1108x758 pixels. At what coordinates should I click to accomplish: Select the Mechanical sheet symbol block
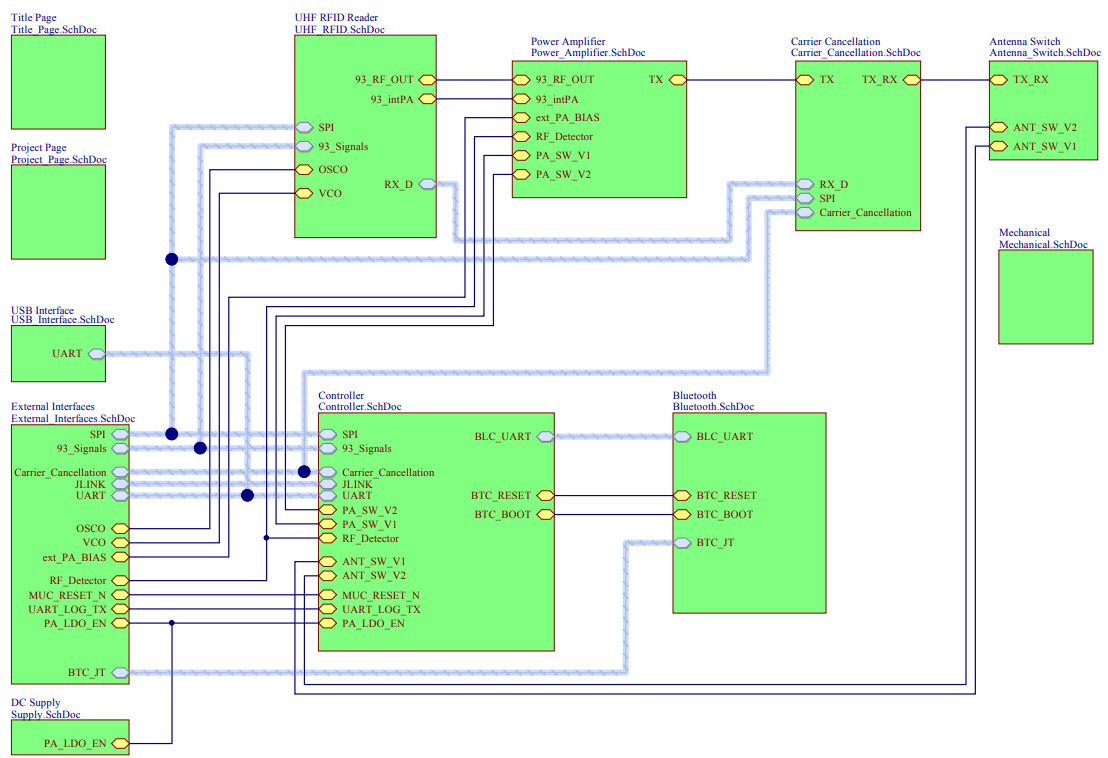[x=1046, y=297]
